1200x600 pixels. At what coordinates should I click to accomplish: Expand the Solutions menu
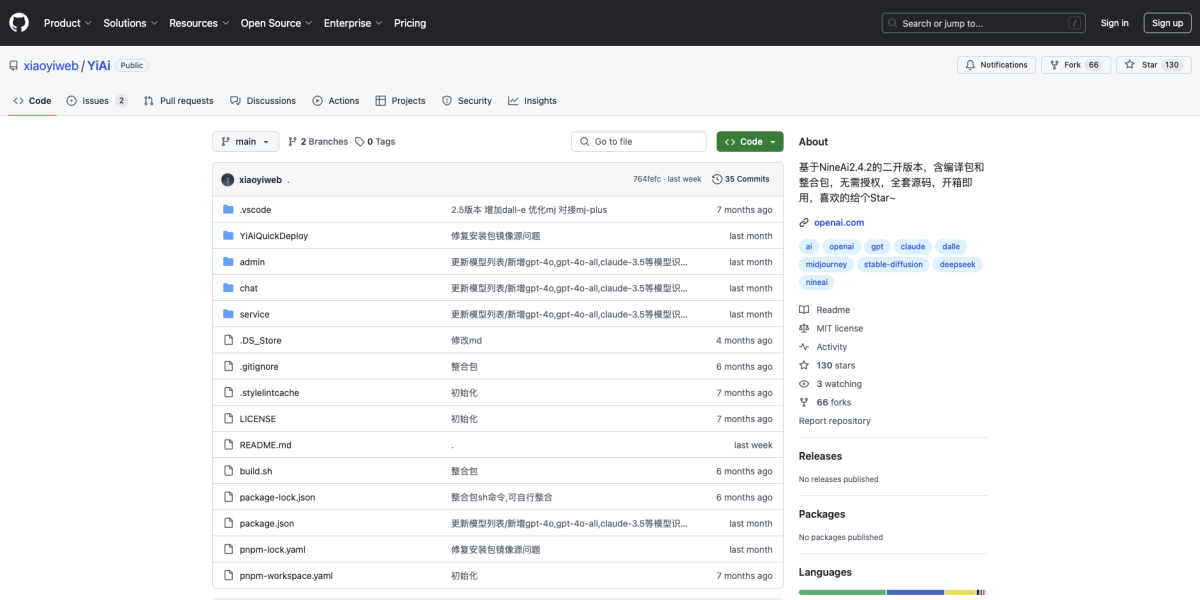pos(130,23)
